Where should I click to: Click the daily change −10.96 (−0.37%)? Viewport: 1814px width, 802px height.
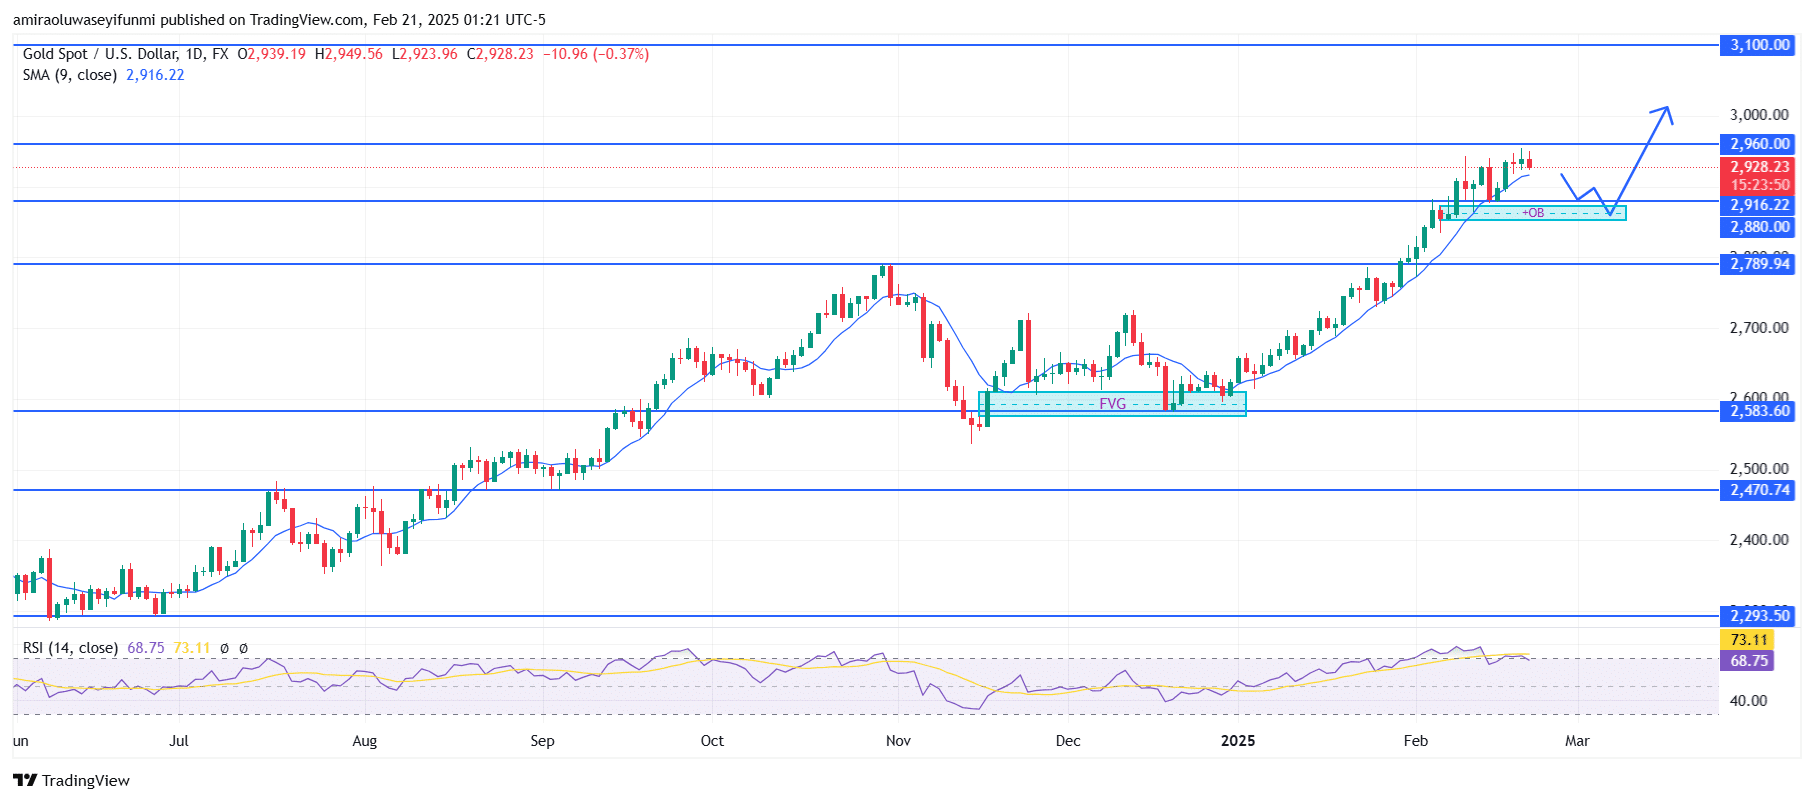click(x=596, y=54)
